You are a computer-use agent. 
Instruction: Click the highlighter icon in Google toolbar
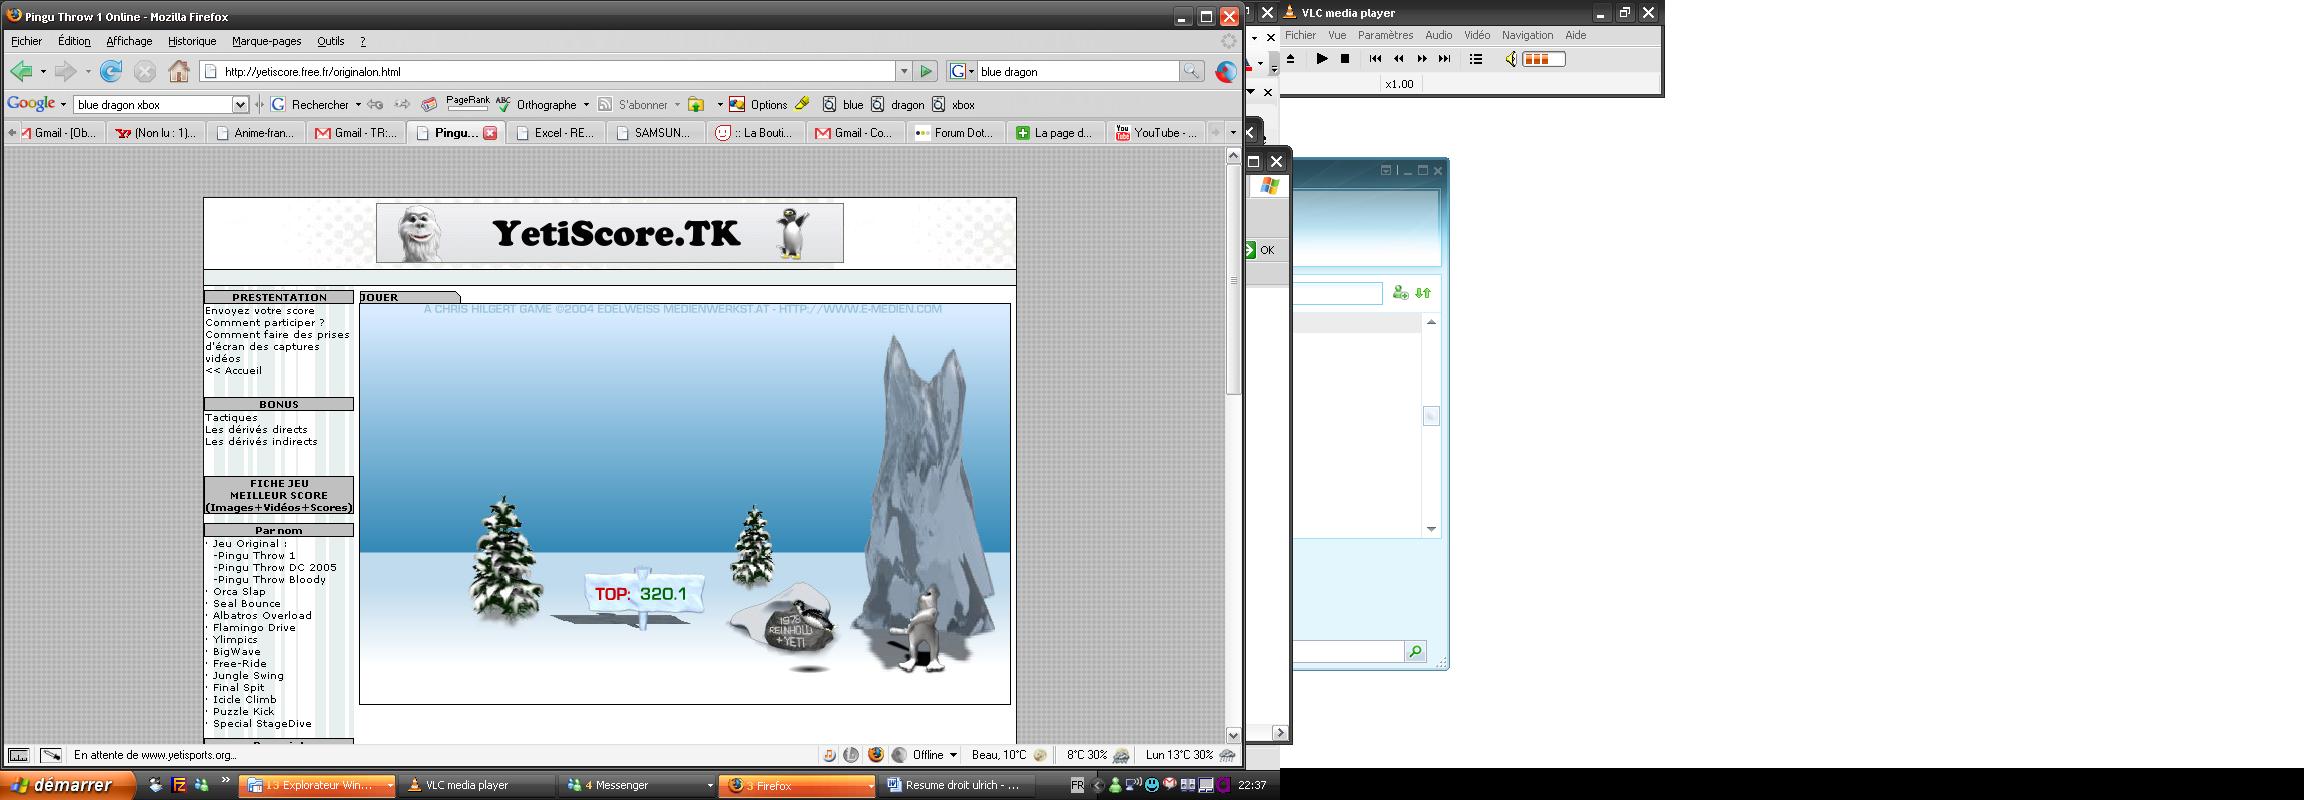(x=802, y=104)
